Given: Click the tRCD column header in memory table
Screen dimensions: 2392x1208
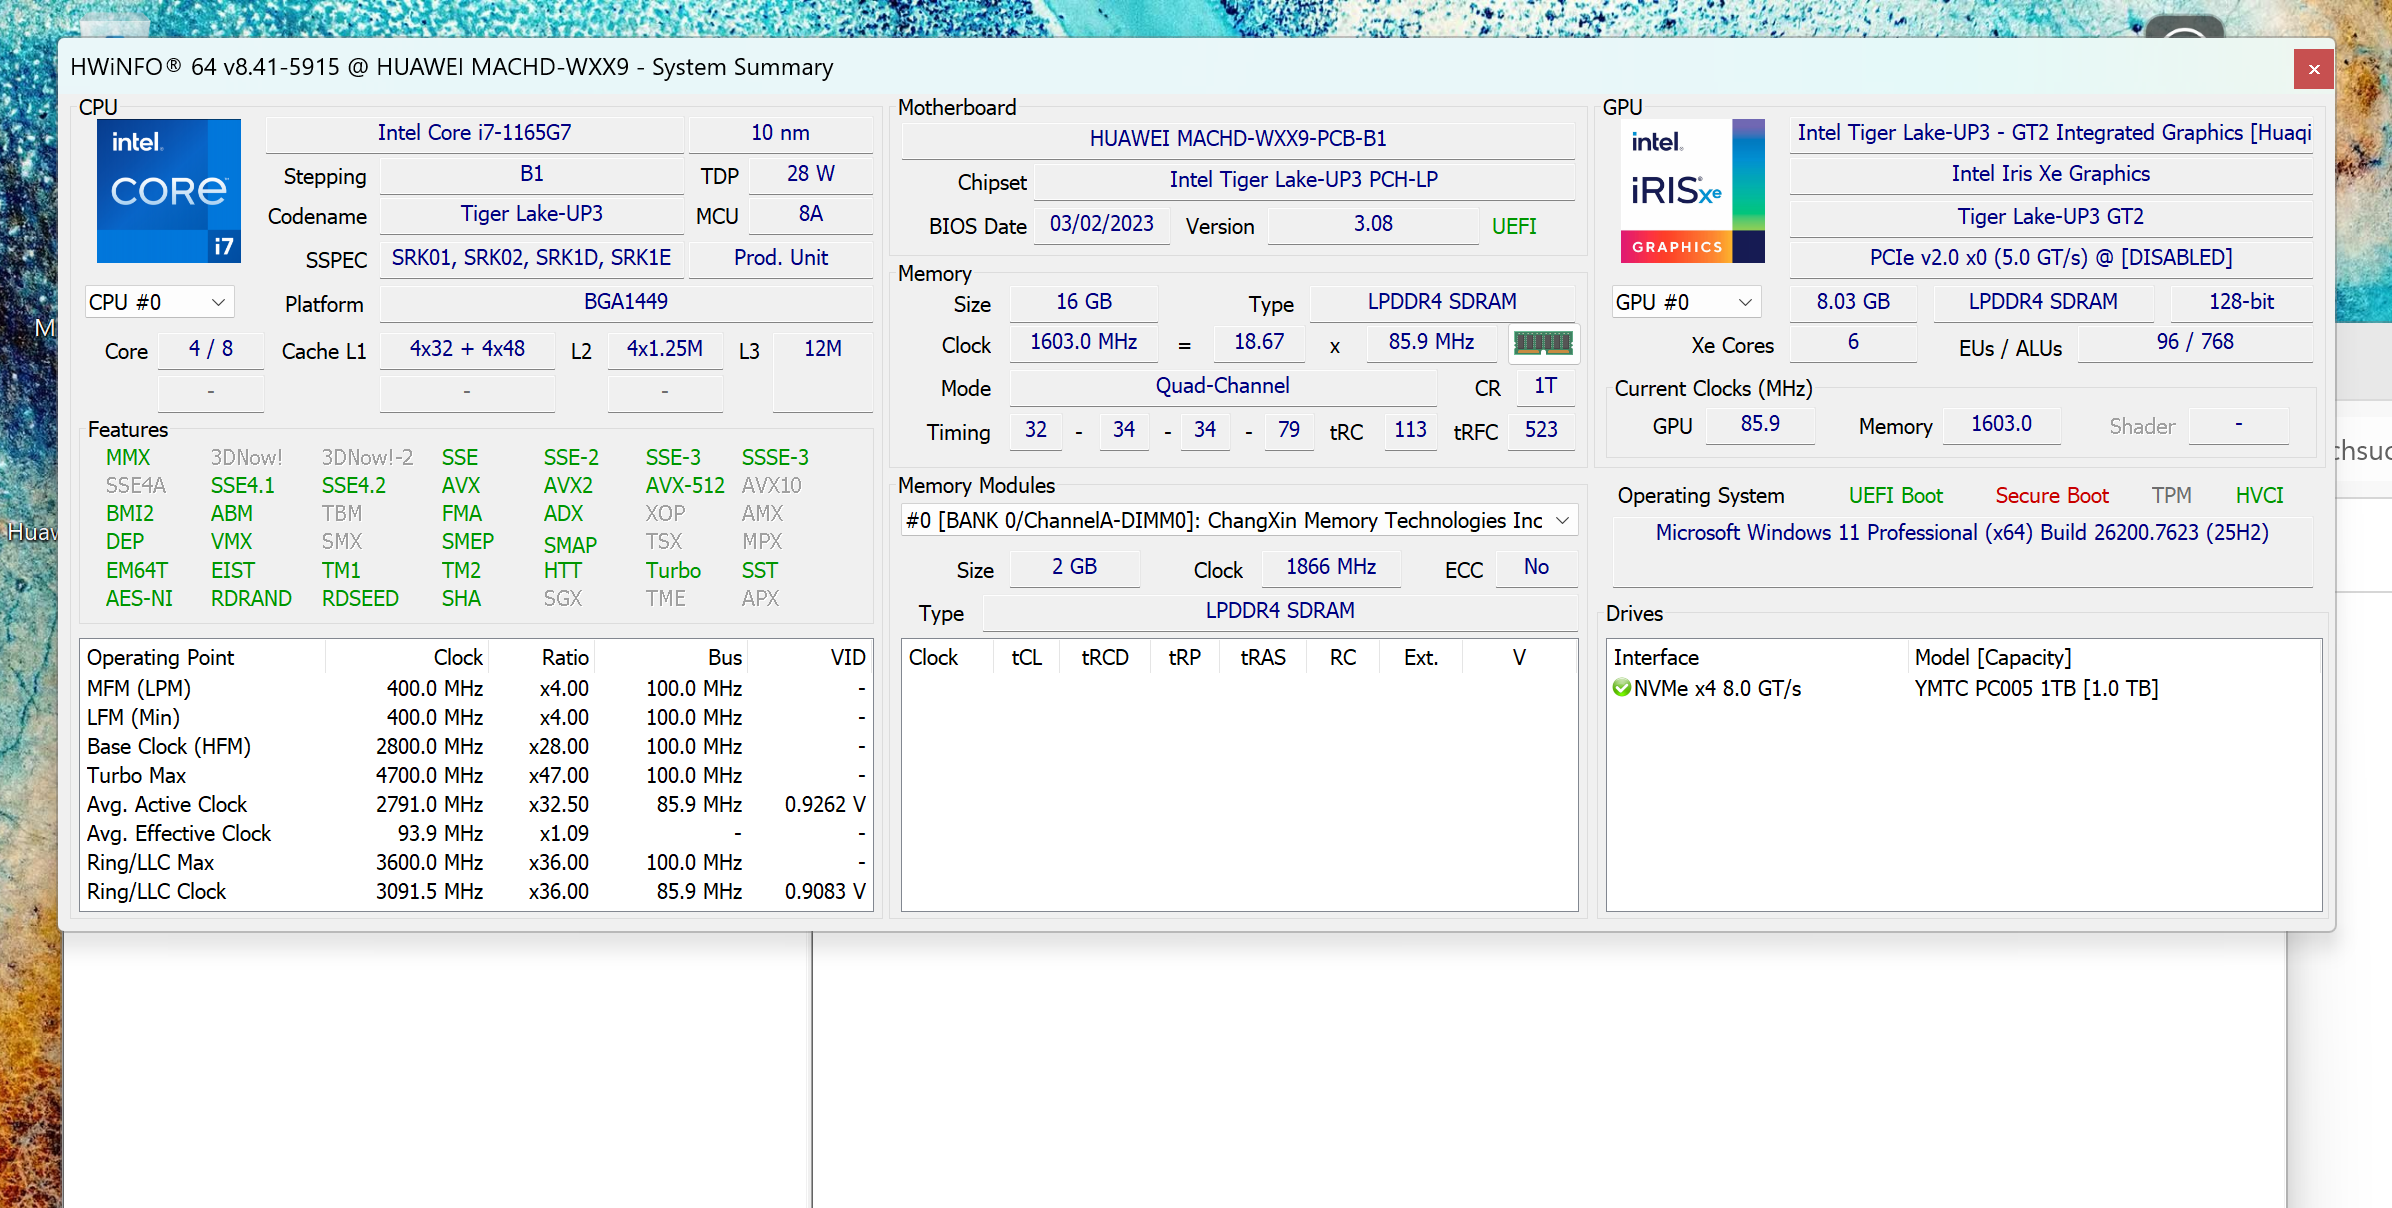Looking at the screenshot, I should [x=1105, y=658].
